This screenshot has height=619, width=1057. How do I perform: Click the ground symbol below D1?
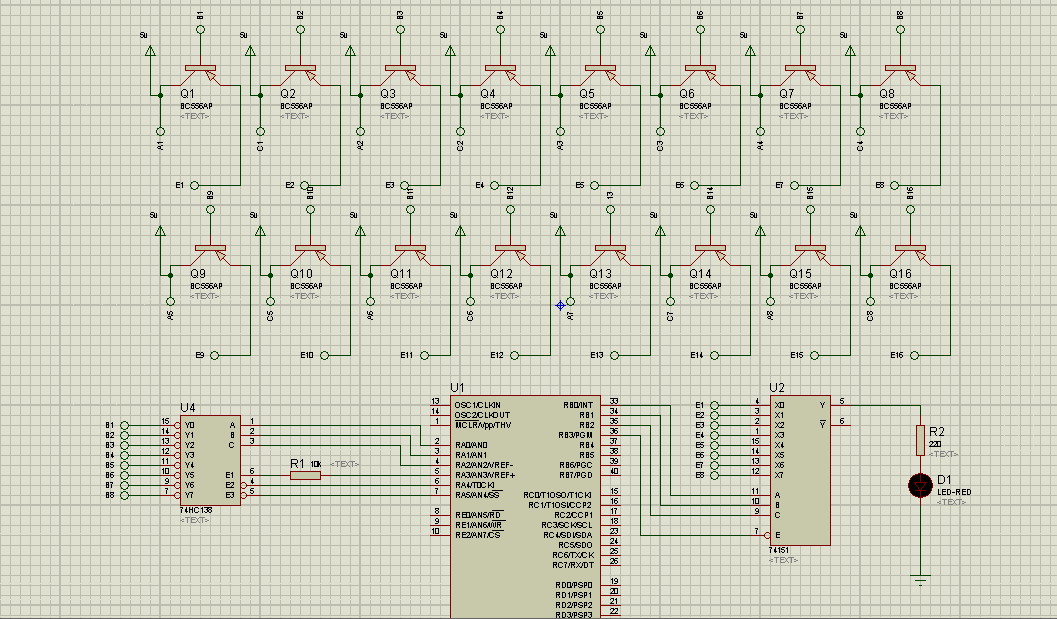pyautogui.click(x=920, y=579)
